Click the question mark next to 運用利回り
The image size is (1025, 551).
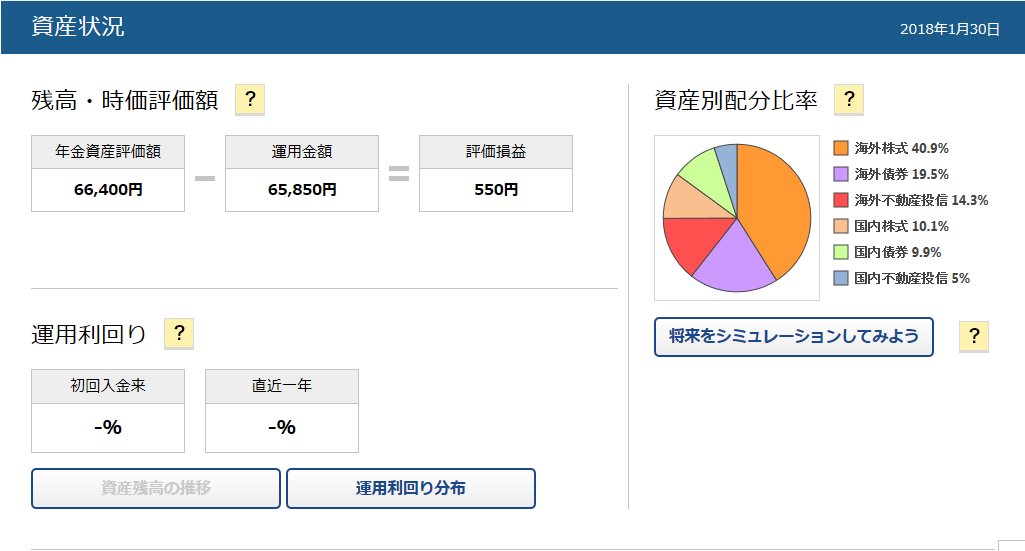pos(179,334)
